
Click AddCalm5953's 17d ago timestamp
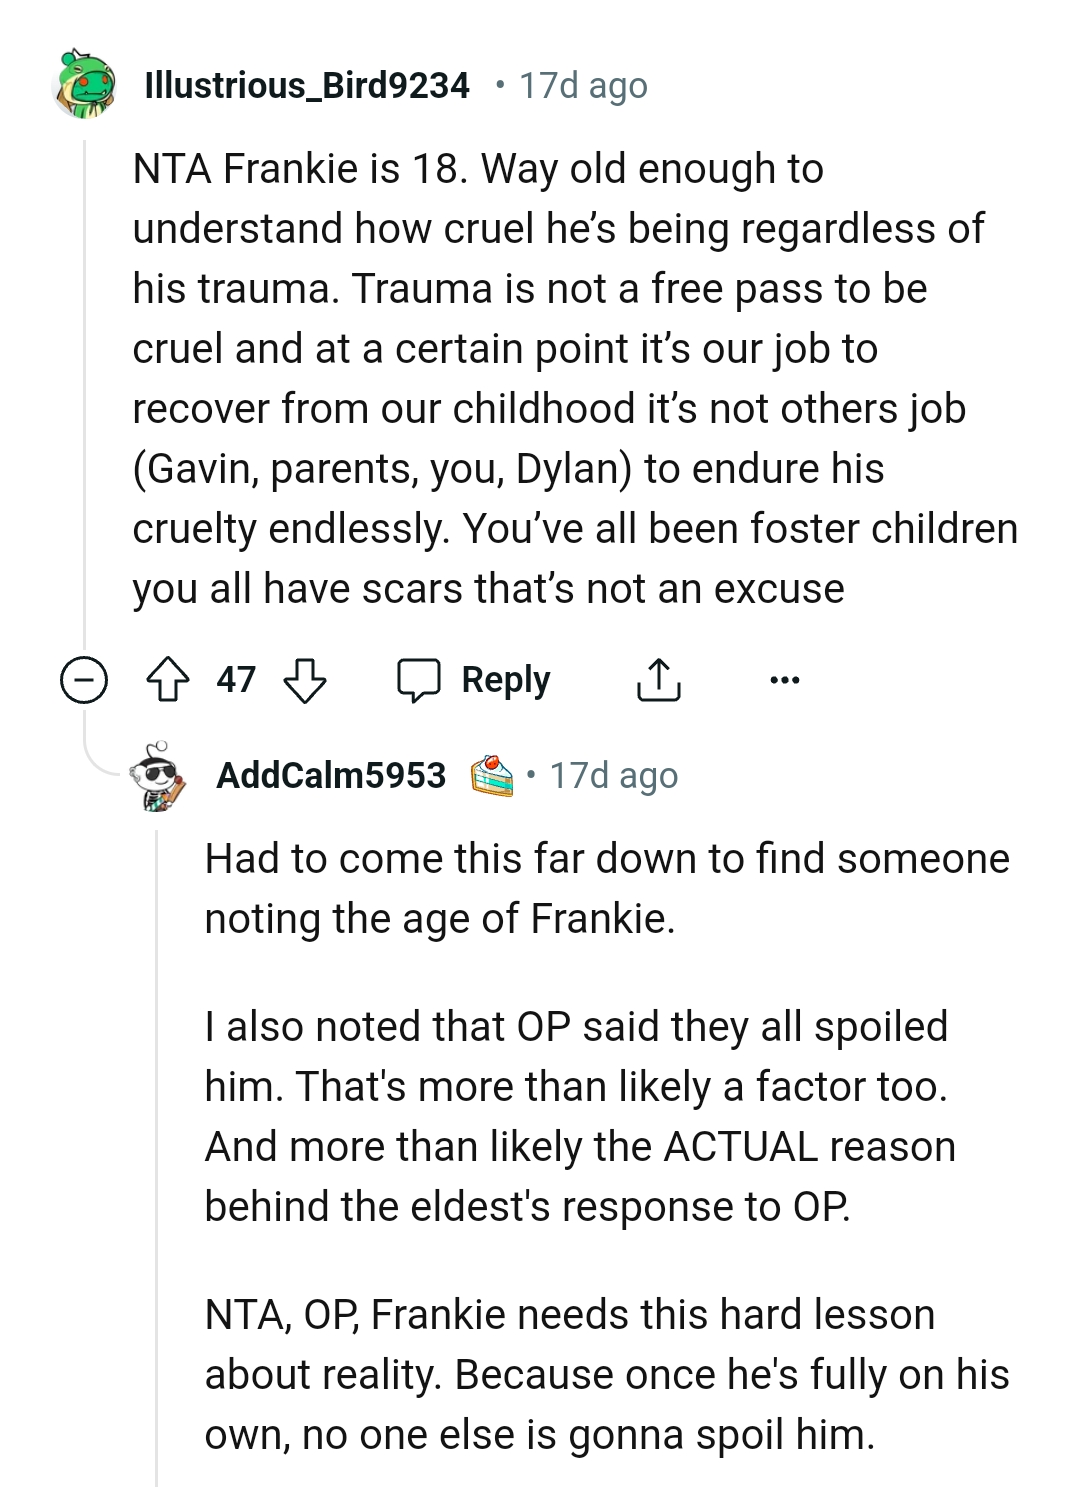coord(613,776)
